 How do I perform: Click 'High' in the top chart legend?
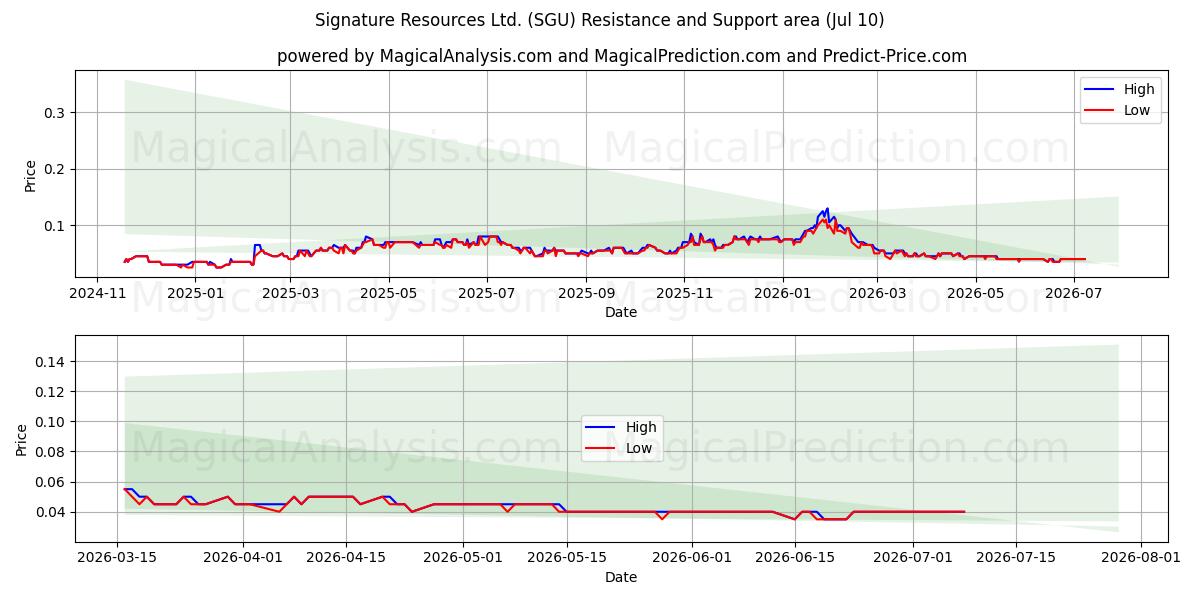coord(1139,89)
